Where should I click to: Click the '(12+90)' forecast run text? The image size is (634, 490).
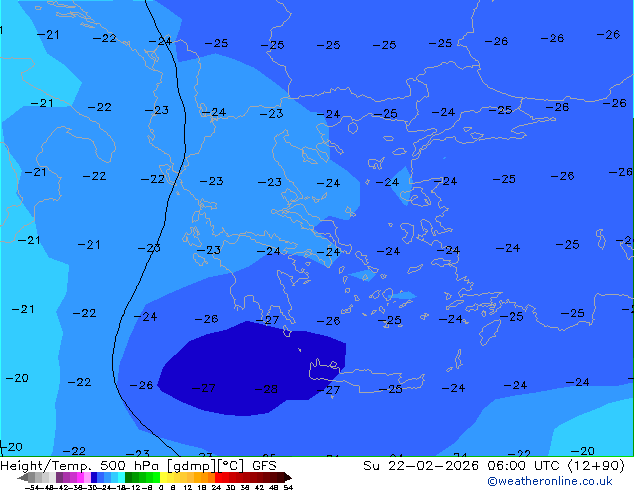596,465
